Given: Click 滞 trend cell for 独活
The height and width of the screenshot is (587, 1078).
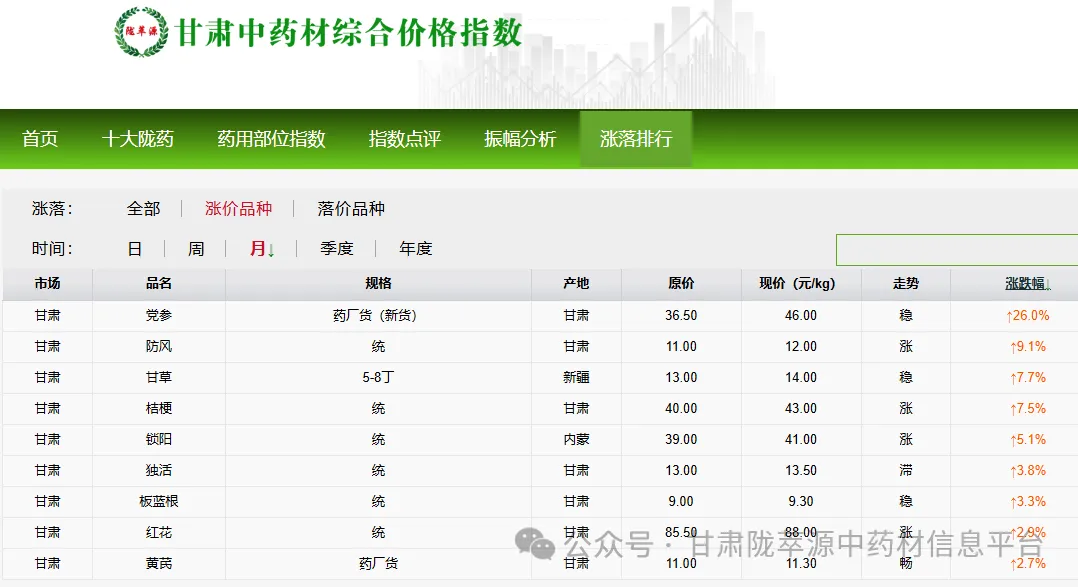Looking at the screenshot, I should 906,470.
